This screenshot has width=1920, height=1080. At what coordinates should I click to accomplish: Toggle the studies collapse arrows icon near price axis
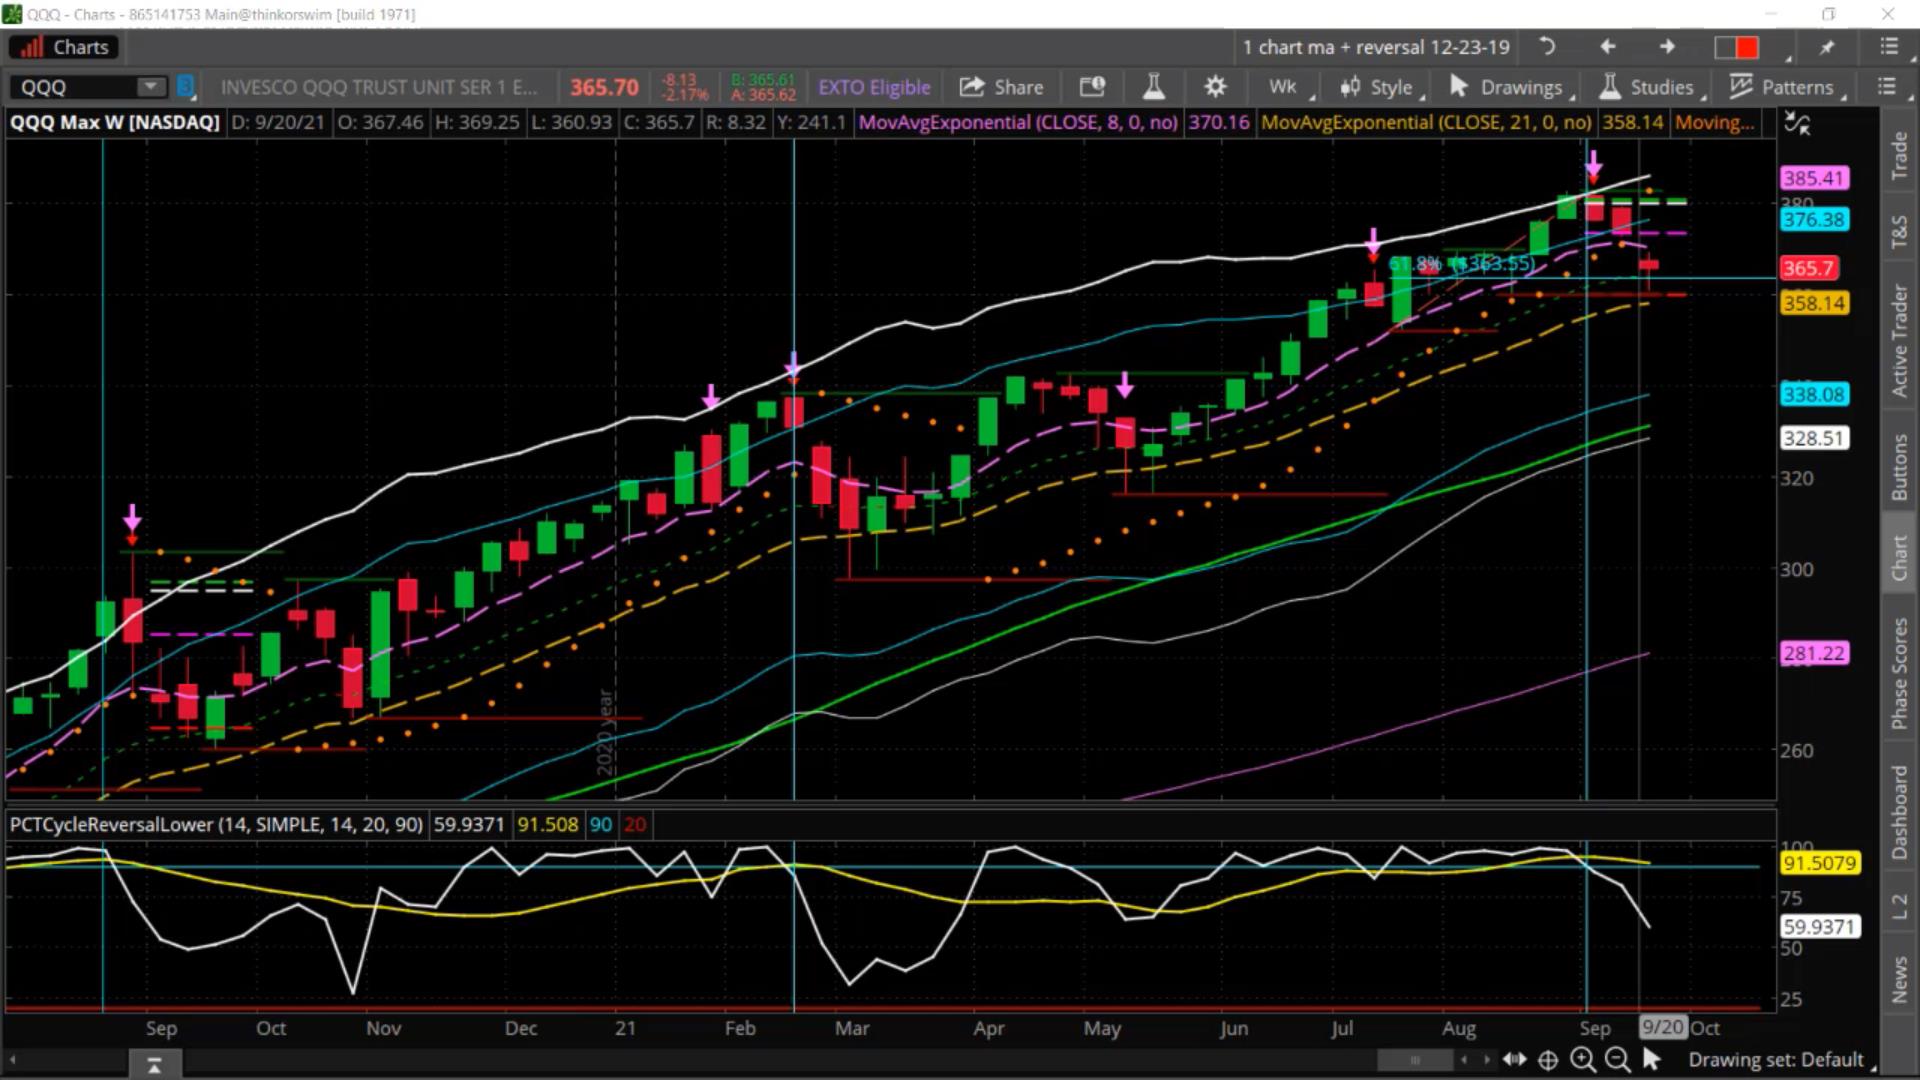[x=1797, y=124]
